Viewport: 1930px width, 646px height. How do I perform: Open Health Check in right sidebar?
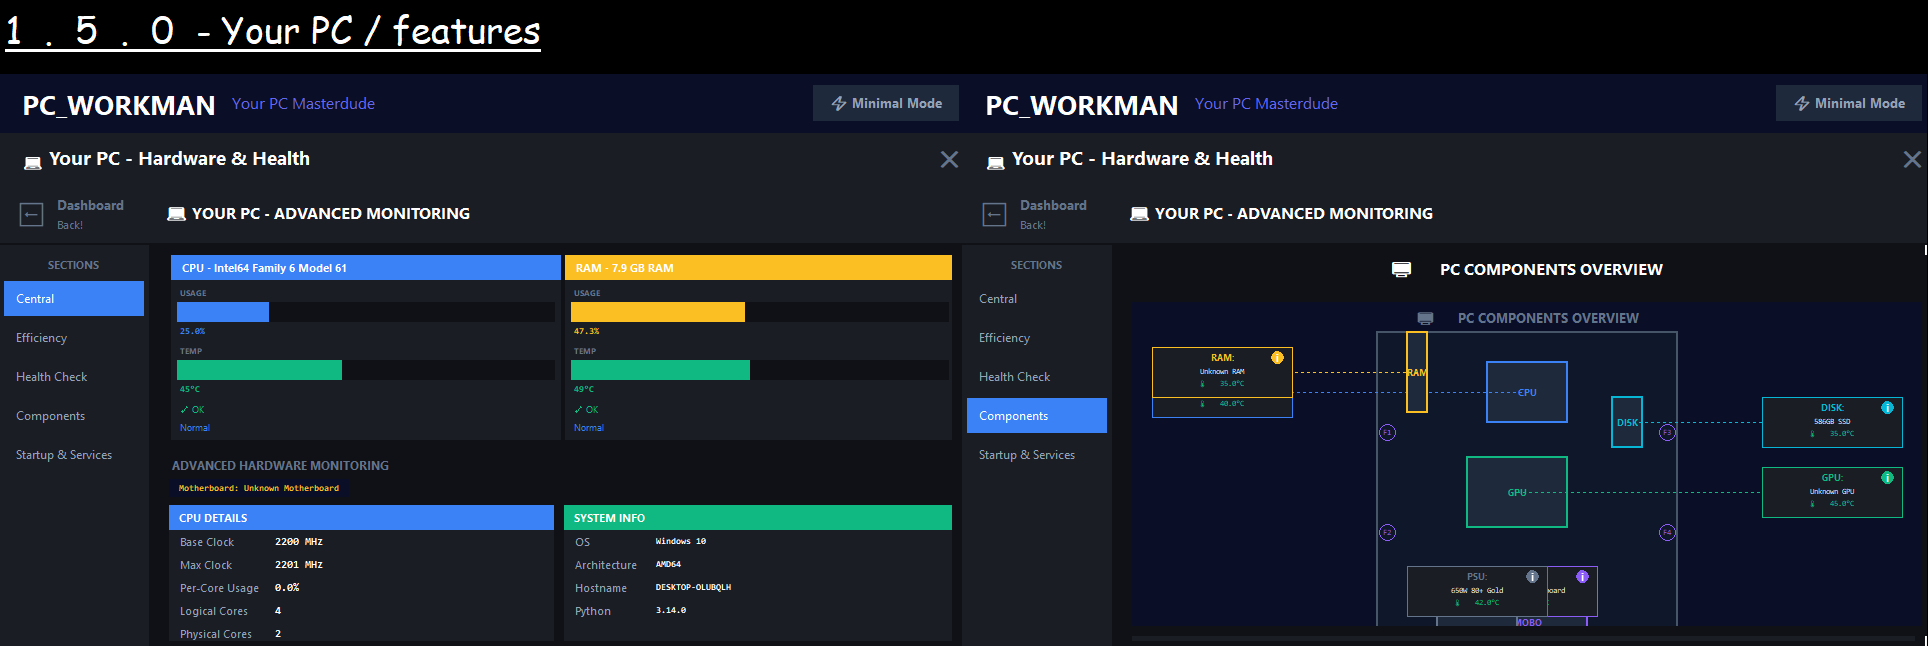click(1014, 377)
